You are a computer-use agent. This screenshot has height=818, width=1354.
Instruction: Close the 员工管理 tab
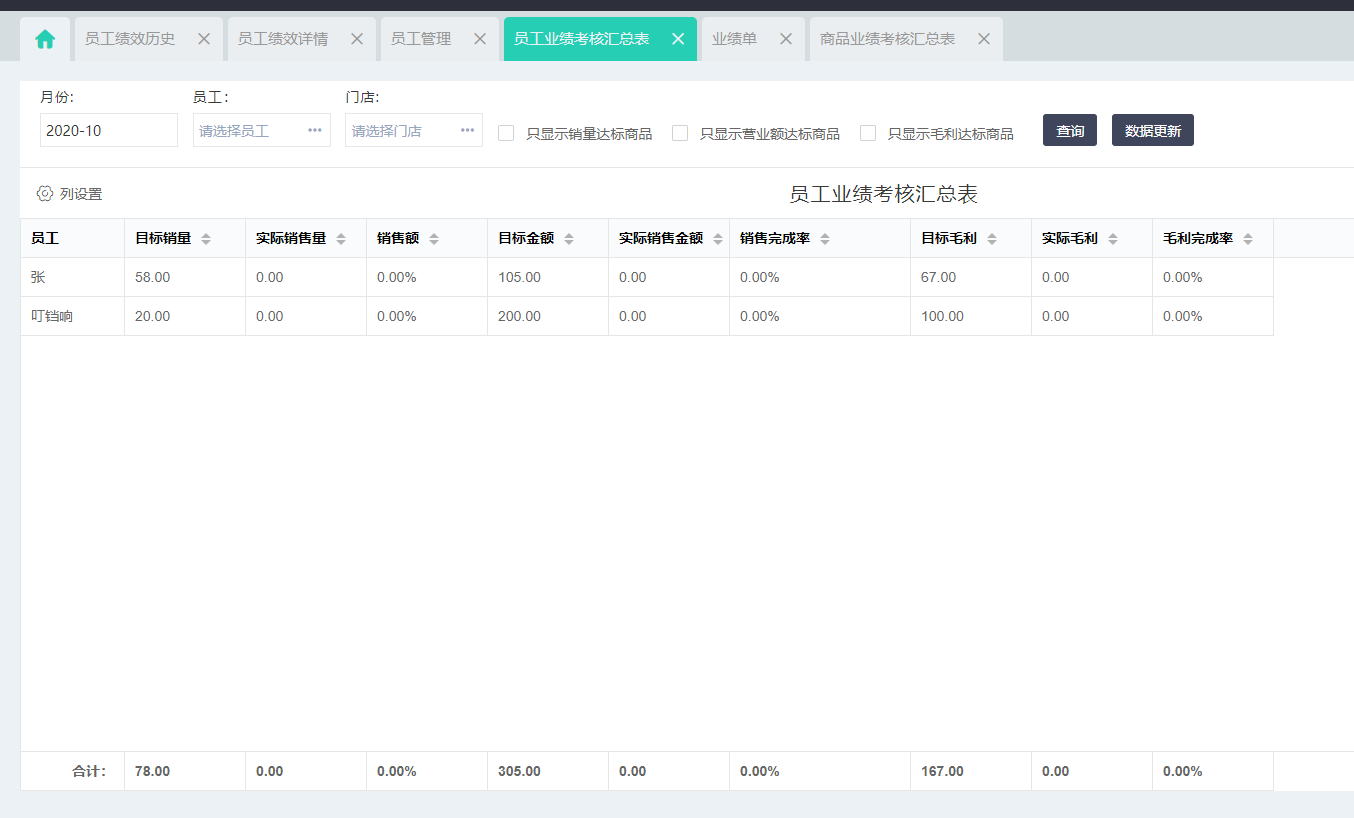(480, 39)
